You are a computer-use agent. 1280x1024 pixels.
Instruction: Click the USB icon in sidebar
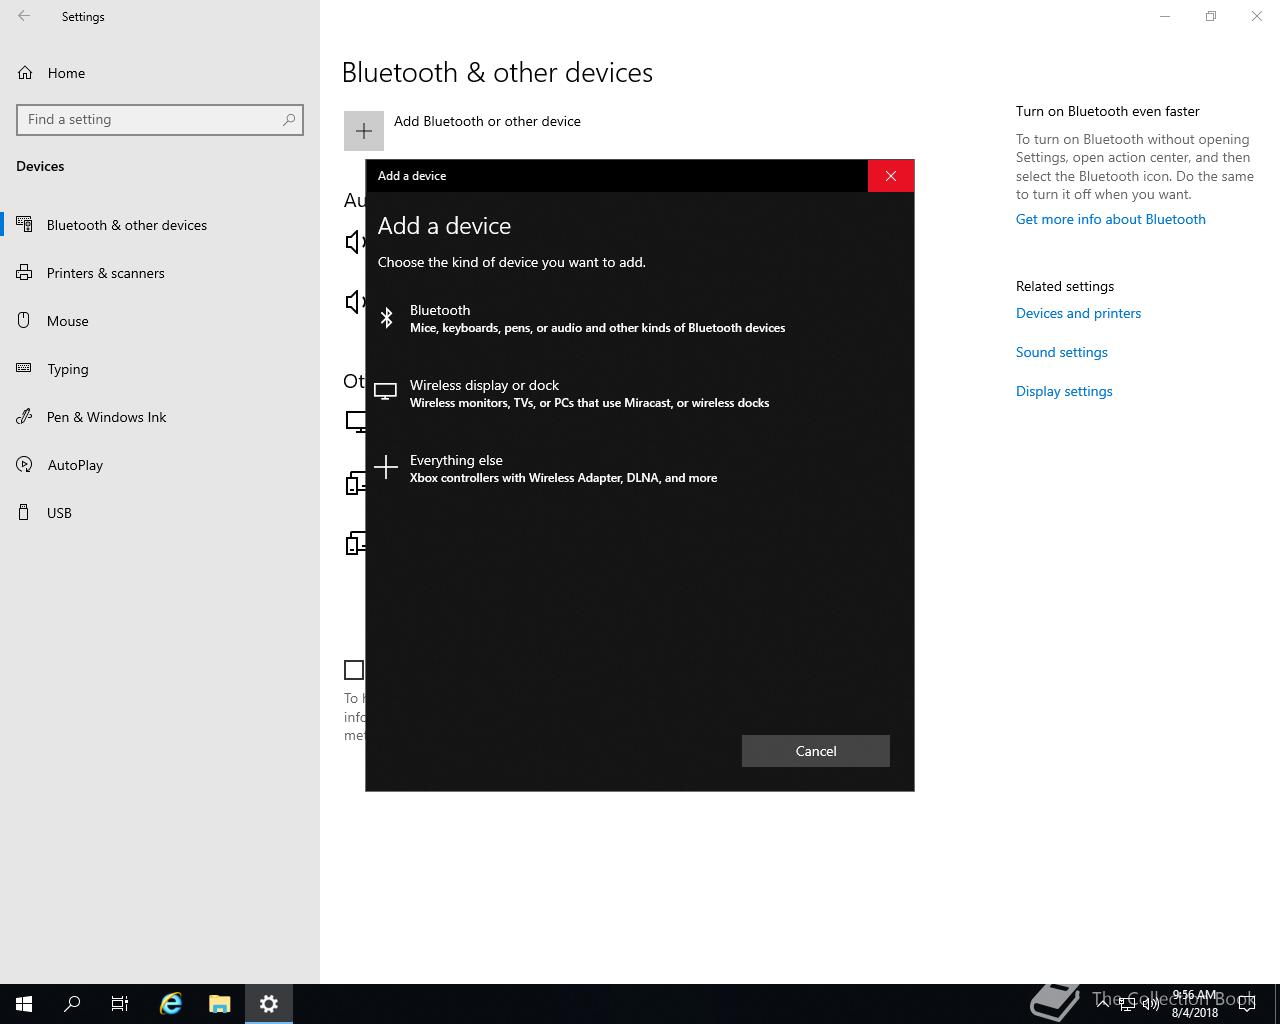coord(25,513)
